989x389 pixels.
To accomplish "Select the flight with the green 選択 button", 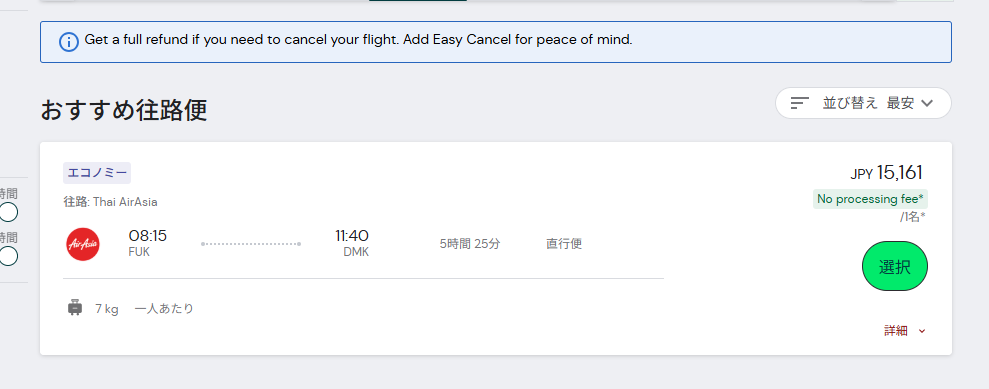I will (894, 266).
